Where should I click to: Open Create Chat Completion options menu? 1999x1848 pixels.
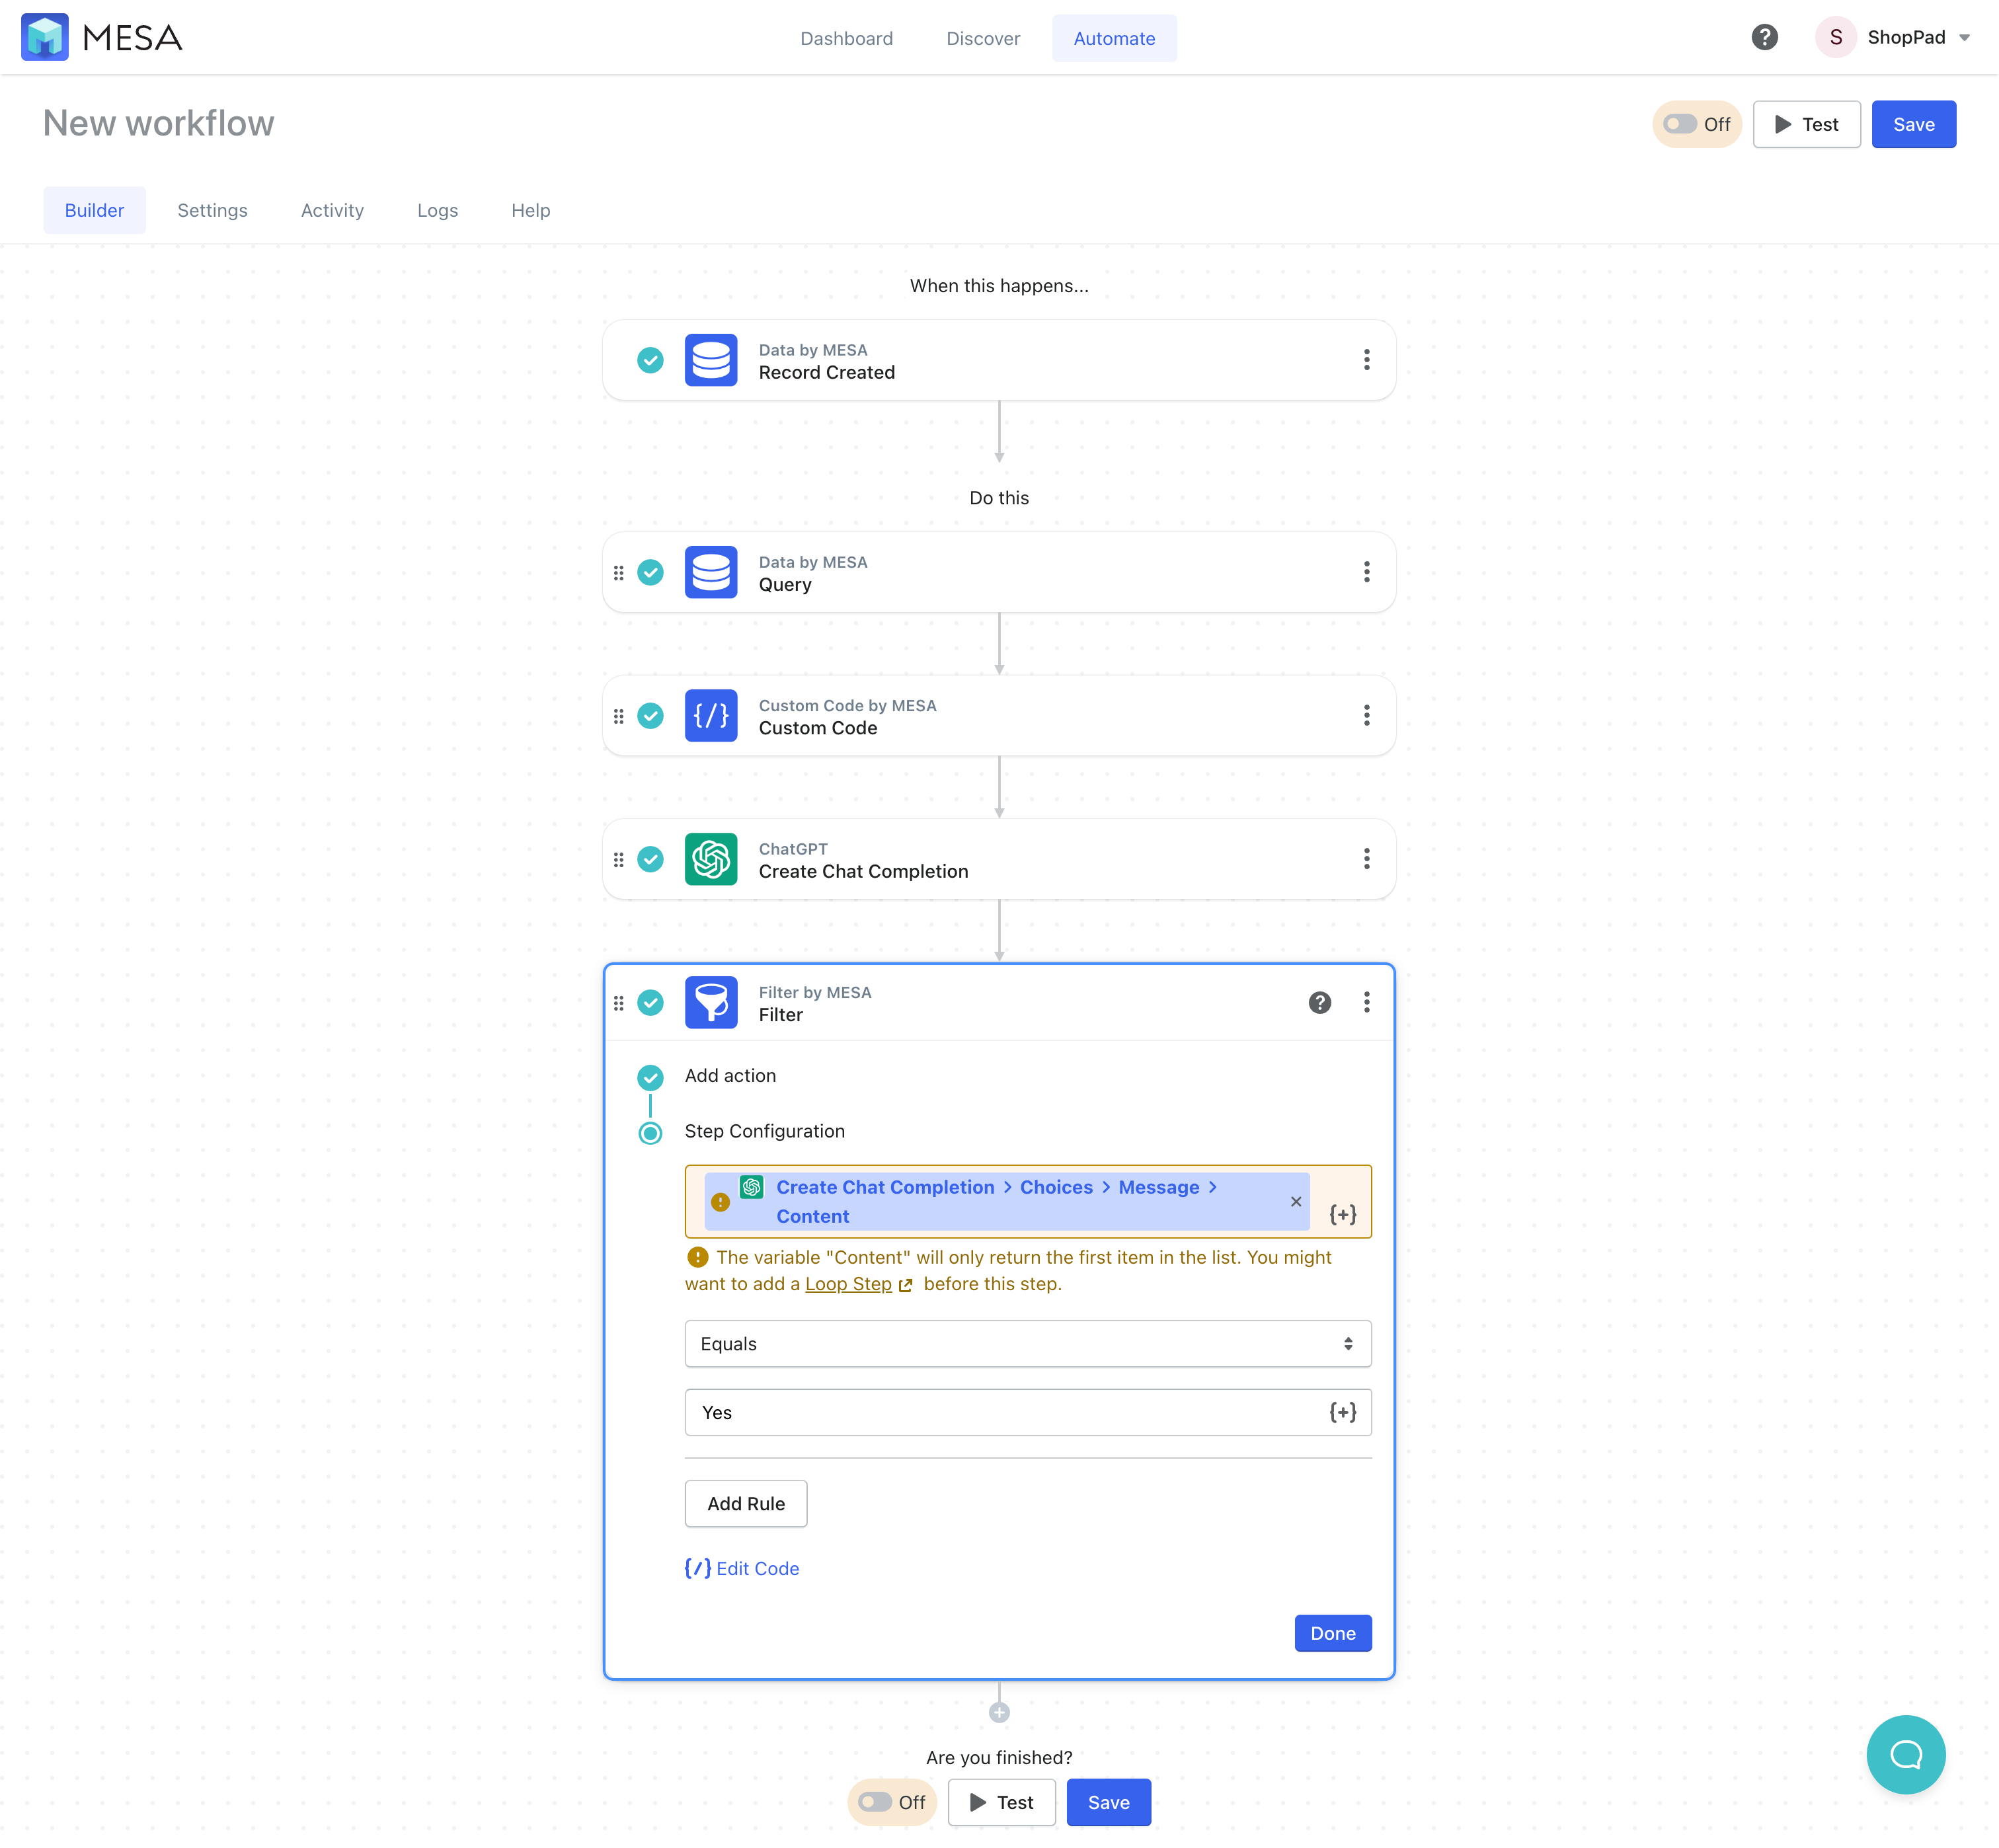(1366, 859)
